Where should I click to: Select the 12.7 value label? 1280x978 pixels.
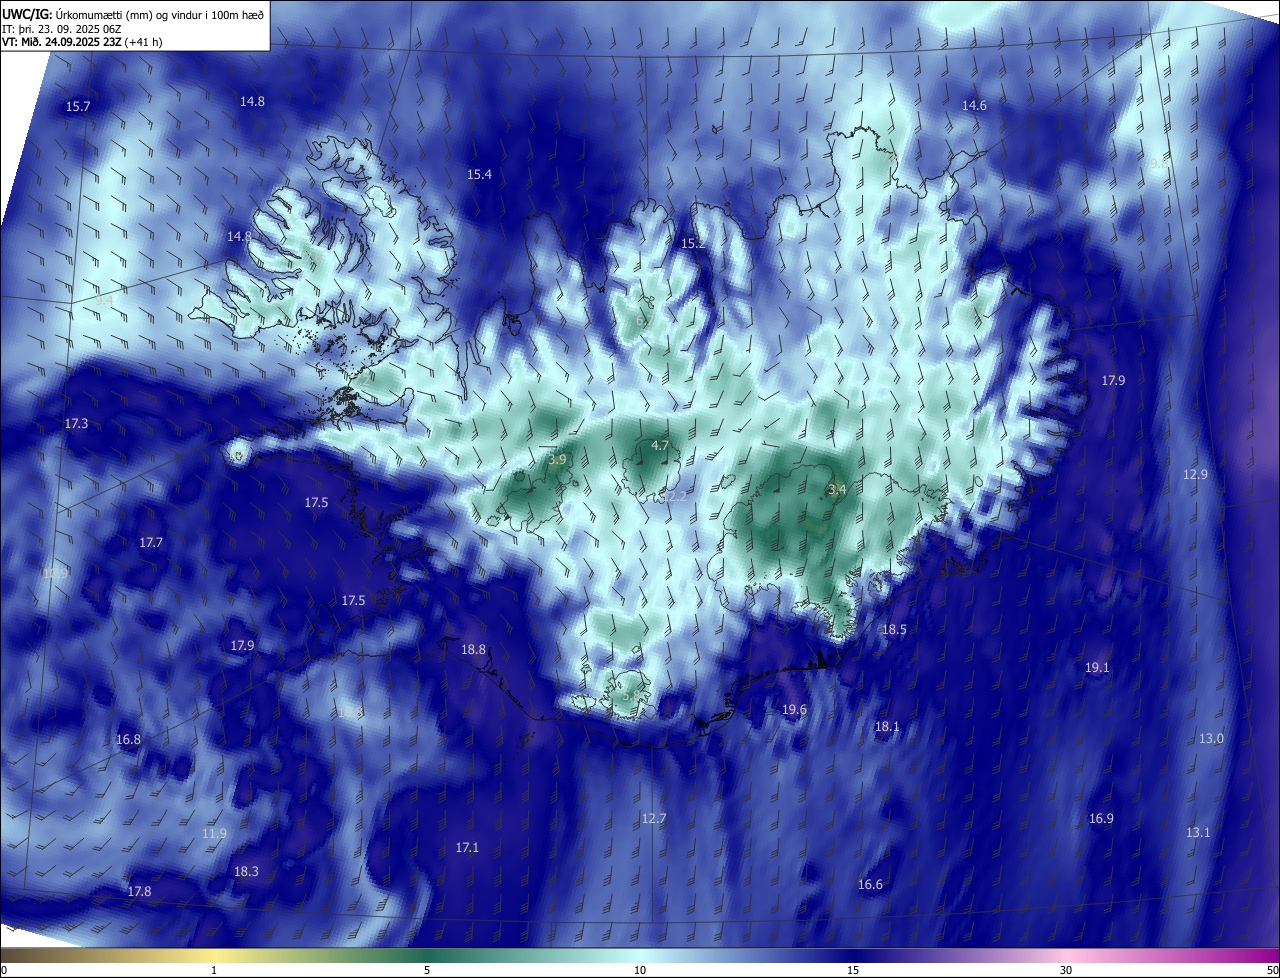pyautogui.click(x=653, y=818)
